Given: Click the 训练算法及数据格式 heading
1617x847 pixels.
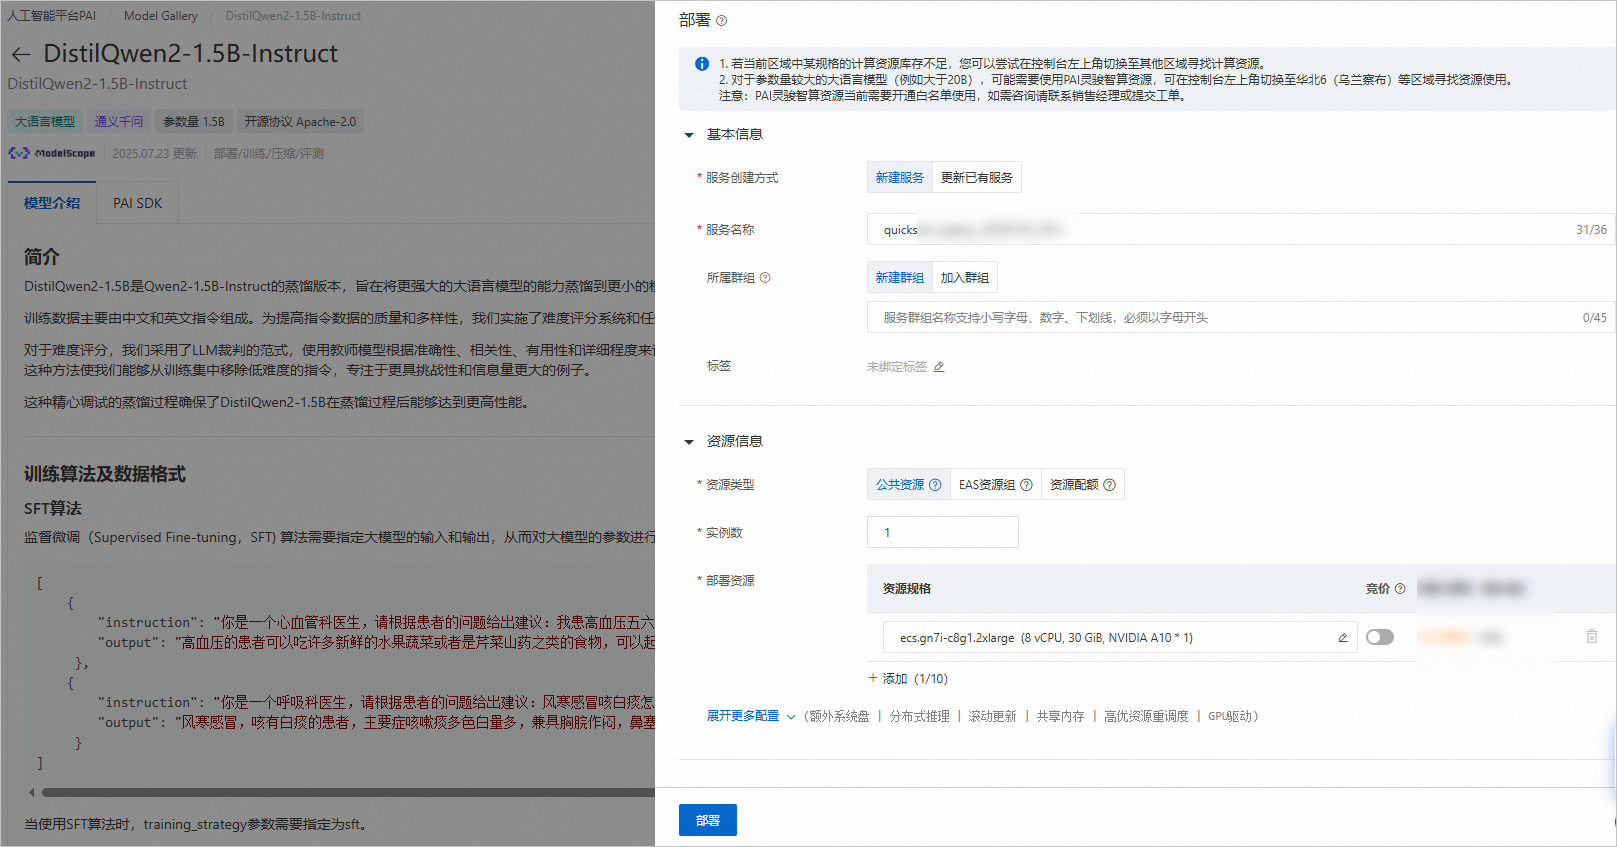Looking at the screenshot, I should click(105, 474).
